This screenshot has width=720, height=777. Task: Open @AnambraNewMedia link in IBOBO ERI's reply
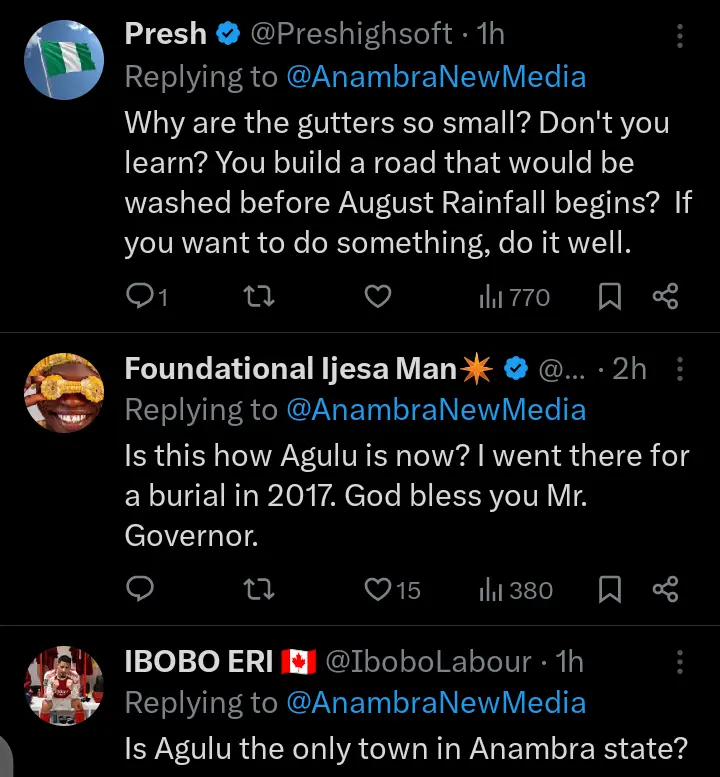(x=436, y=704)
